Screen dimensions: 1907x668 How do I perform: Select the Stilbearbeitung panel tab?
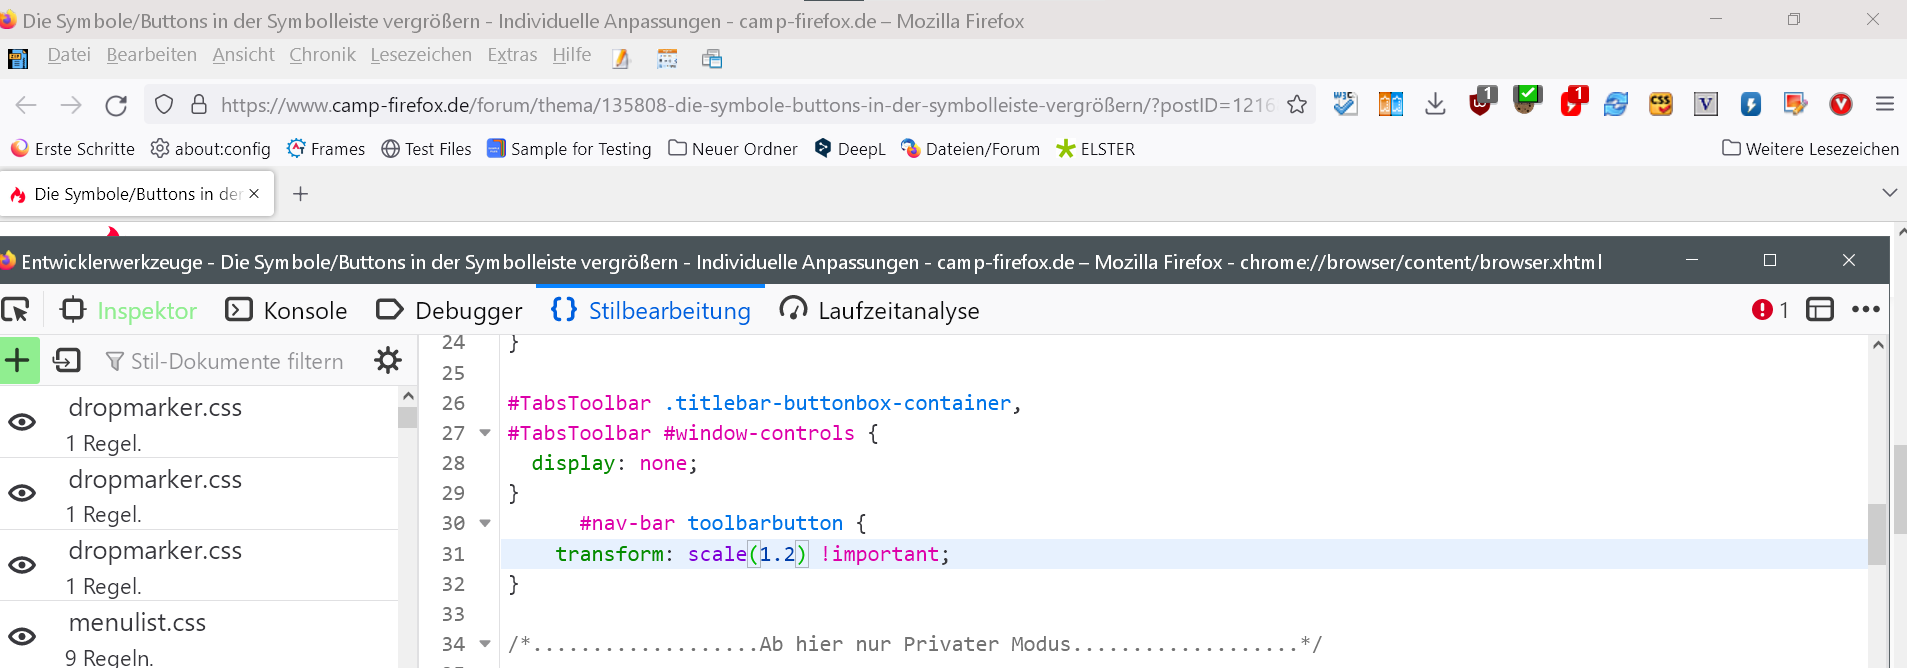click(650, 311)
